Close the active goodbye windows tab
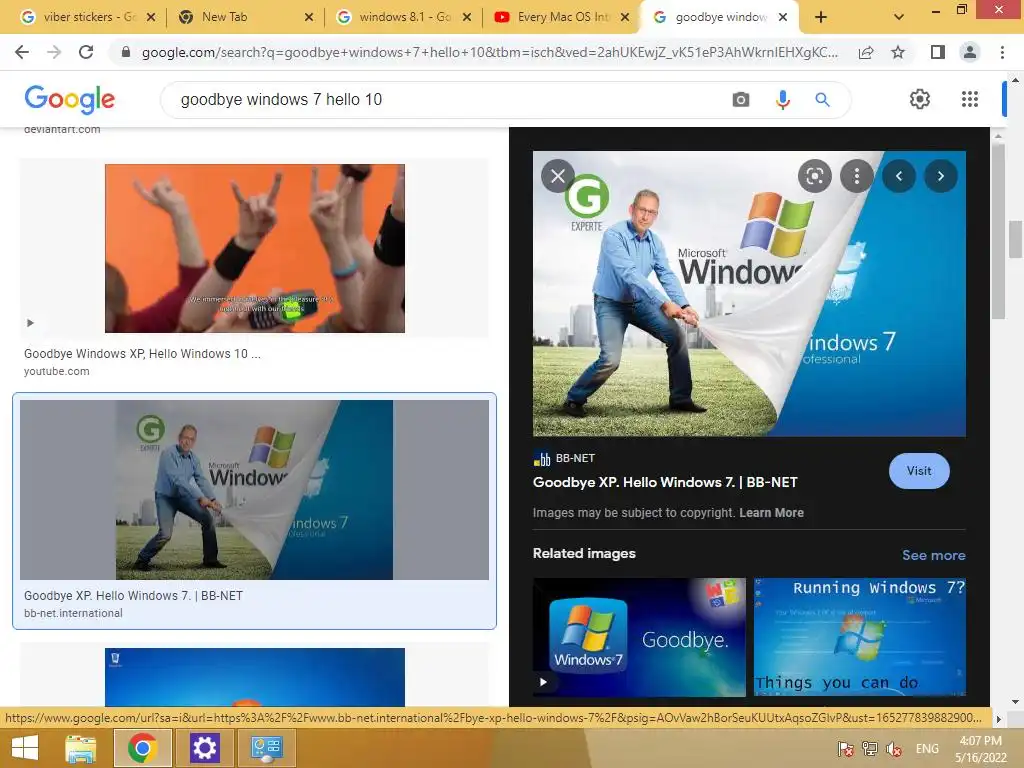Image resolution: width=1024 pixels, height=768 pixels. coord(783,17)
